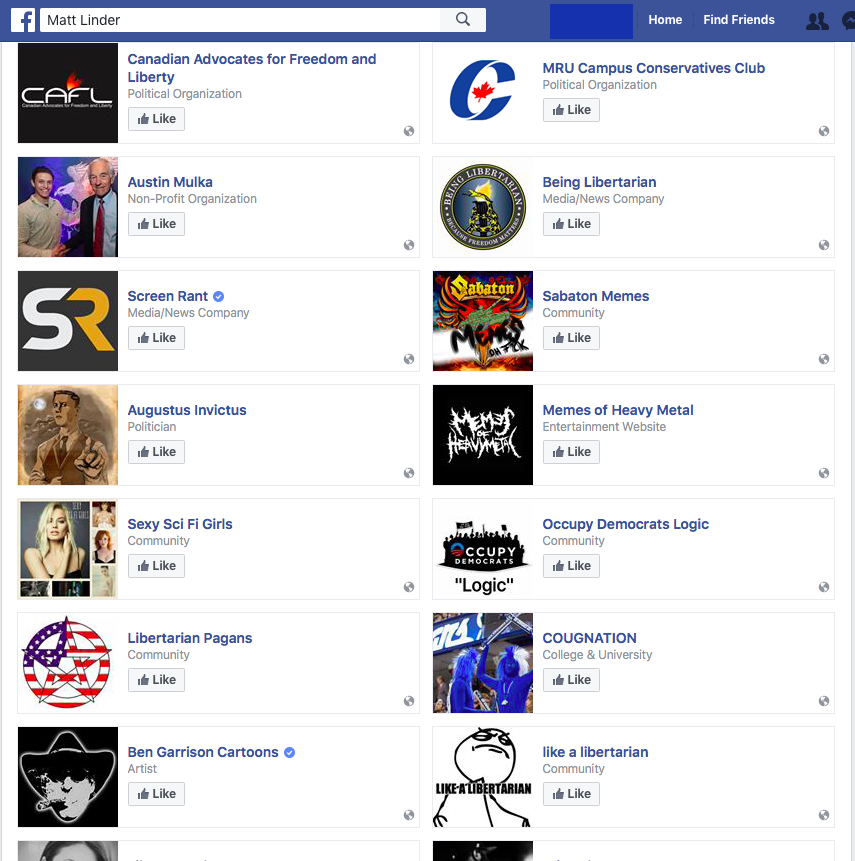Screen dimensions: 855x861
Task: Open the Memes of Heavy Metal link
Action: [618, 410]
